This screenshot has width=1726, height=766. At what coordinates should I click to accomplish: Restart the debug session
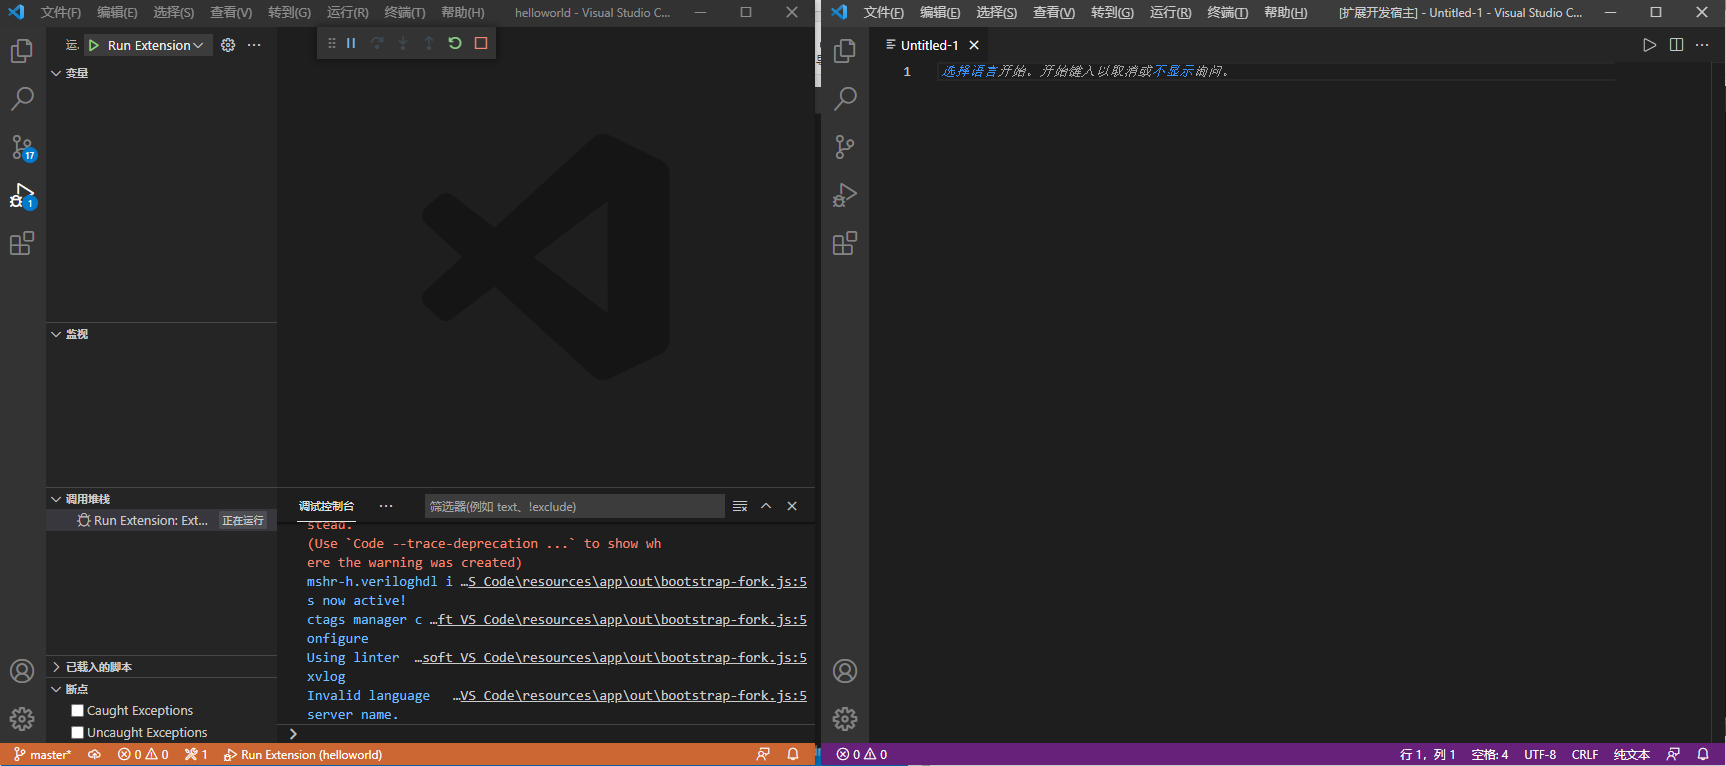[455, 43]
